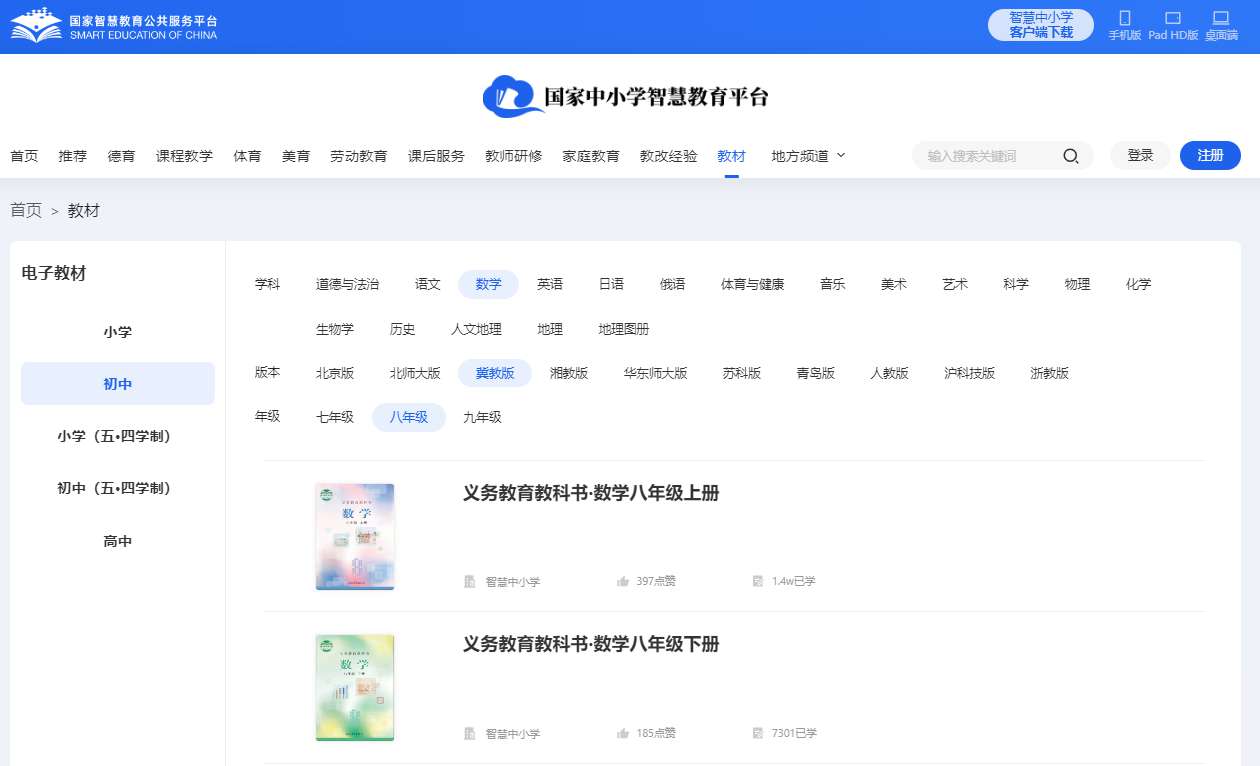This screenshot has height=766, width=1260.
Task: Select 初中（五•四学制） in the sidebar
Action: point(118,488)
